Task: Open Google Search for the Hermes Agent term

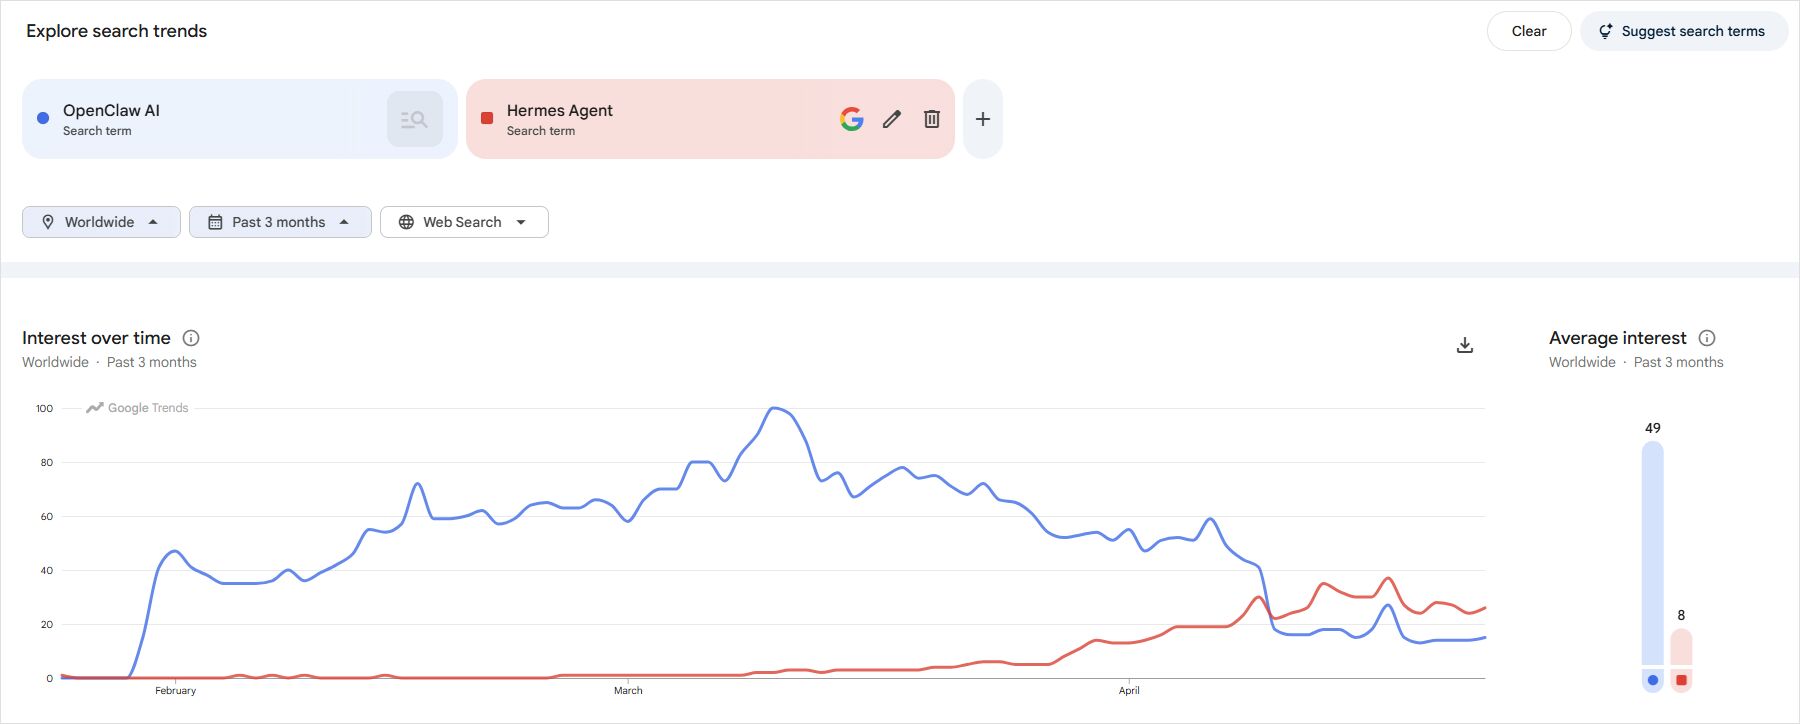Action: click(x=851, y=119)
